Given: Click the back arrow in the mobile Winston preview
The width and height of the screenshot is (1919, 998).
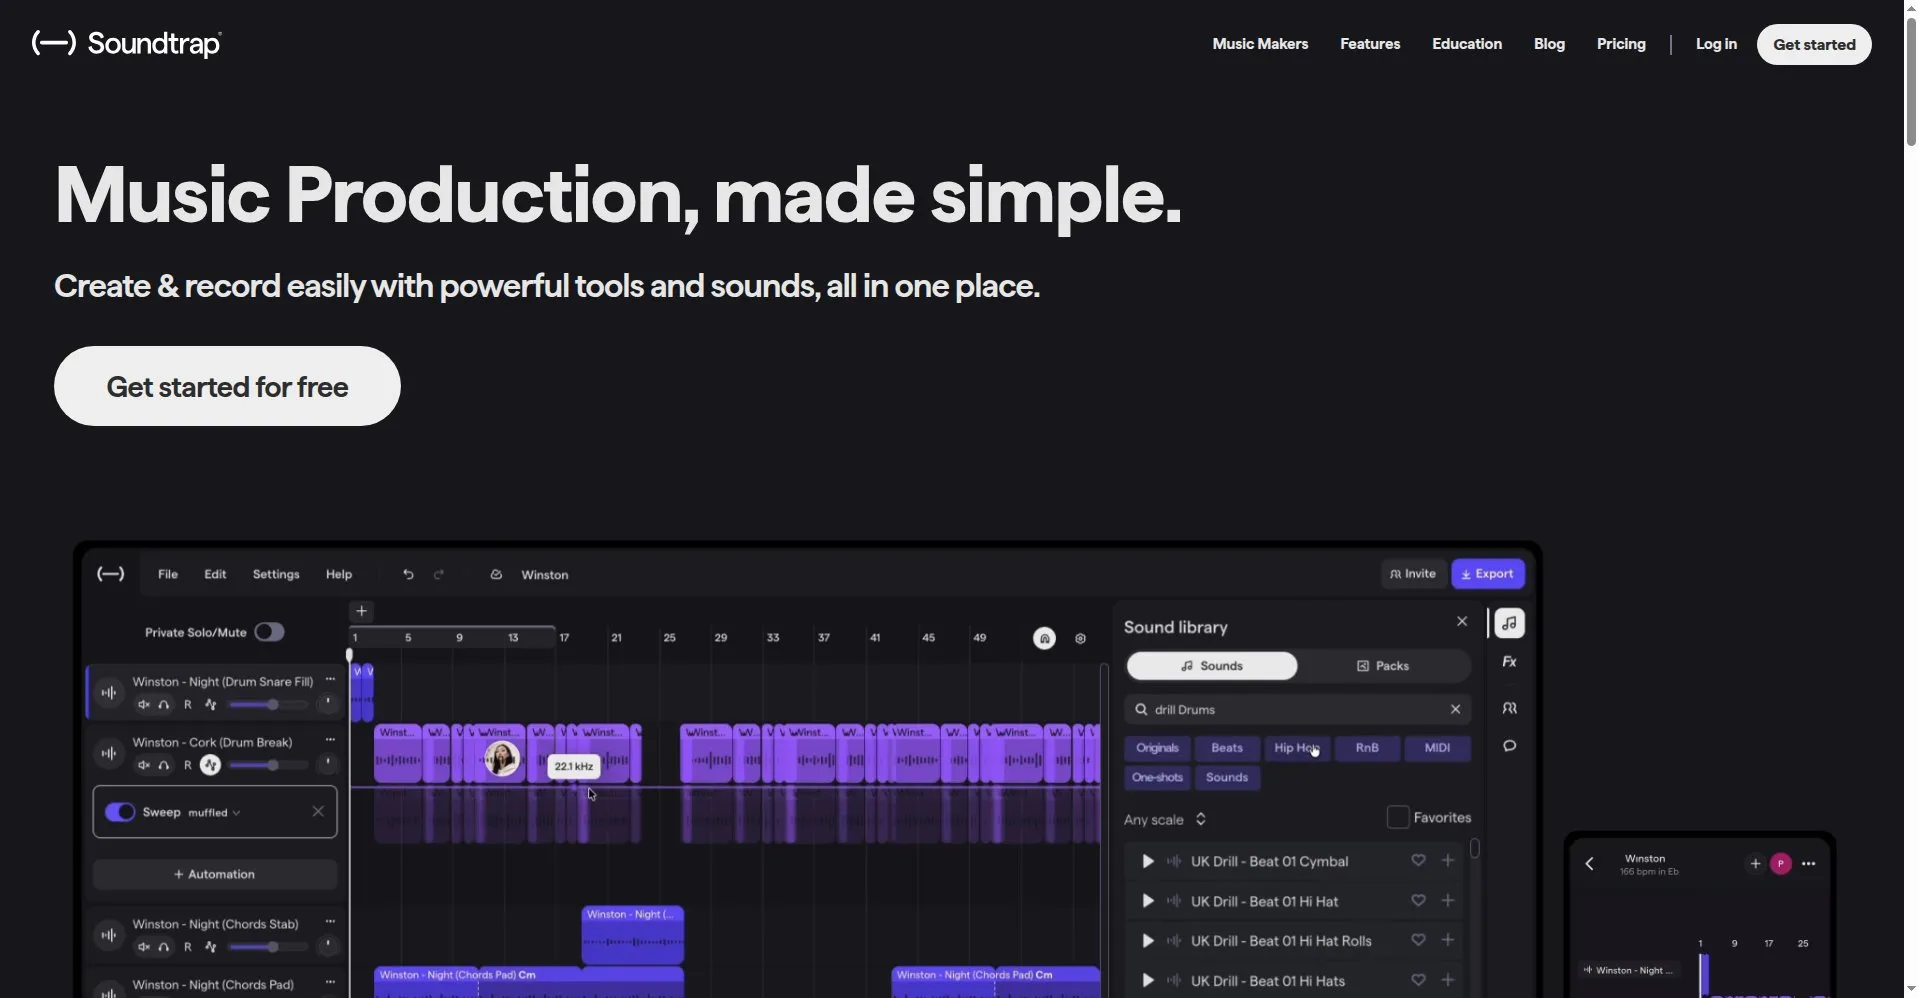Looking at the screenshot, I should (x=1589, y=864).
